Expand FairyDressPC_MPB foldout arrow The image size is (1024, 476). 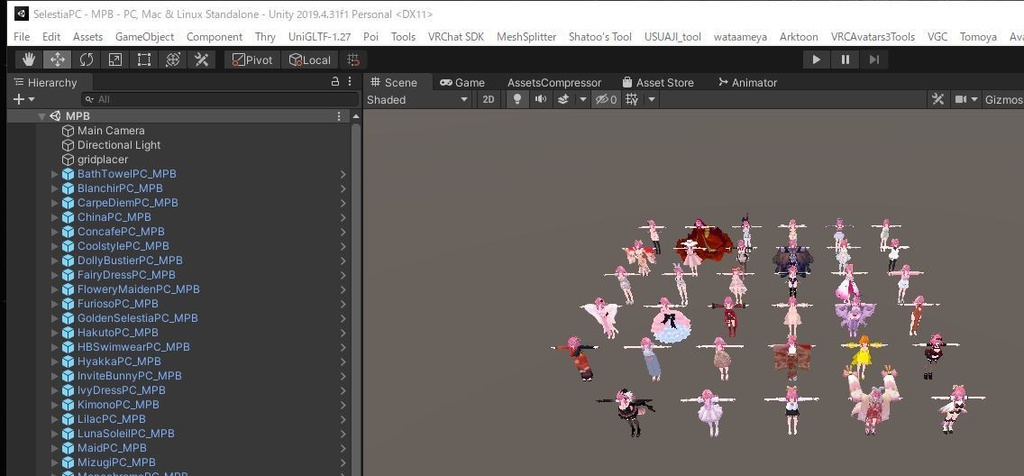pos(55,275)
